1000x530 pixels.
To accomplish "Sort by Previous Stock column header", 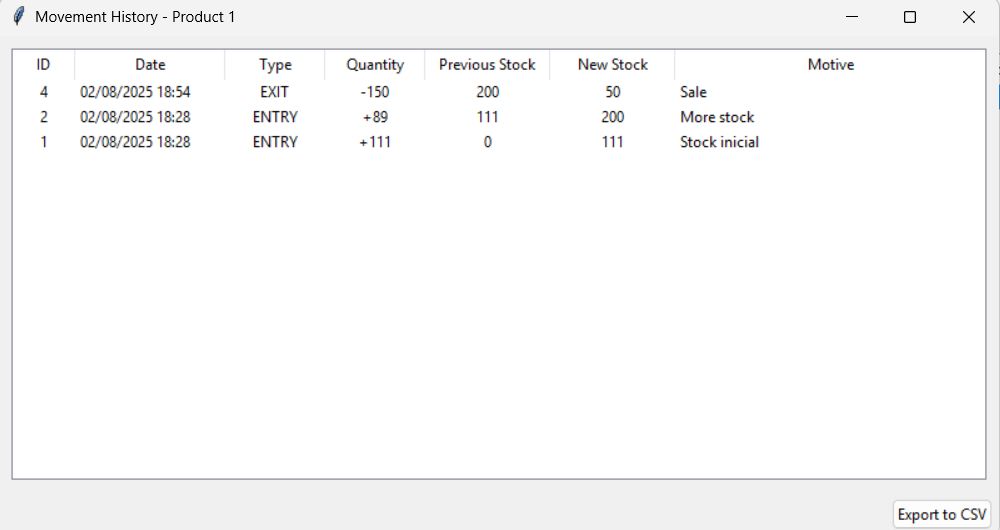I will [x=487, y=65].
